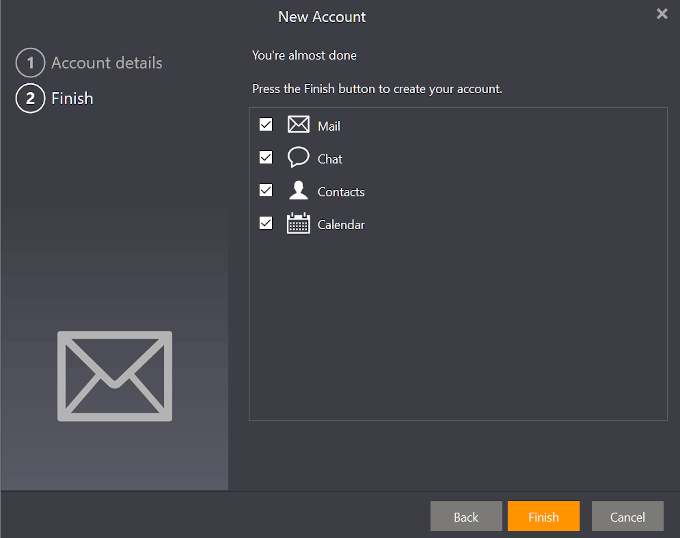Click the Calendar label text

[x=341, y=225]
